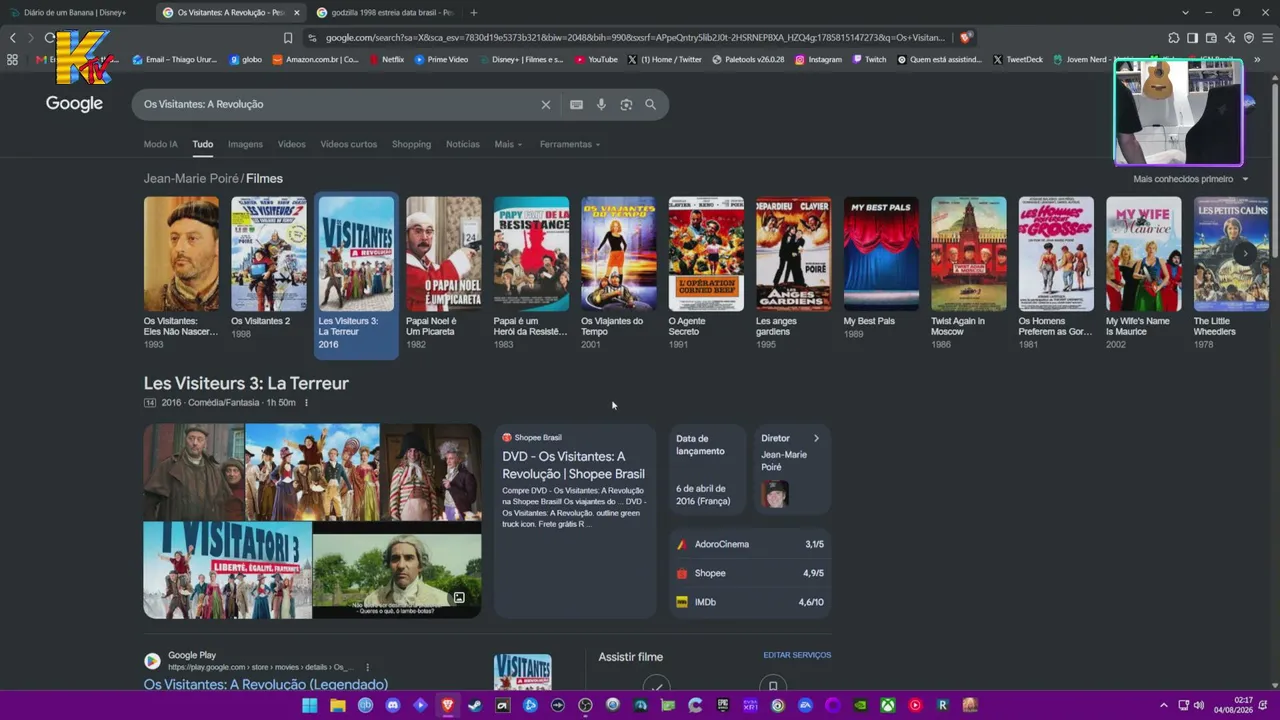
Task: Click the browser address bar URL
Action: click(635, 38)
